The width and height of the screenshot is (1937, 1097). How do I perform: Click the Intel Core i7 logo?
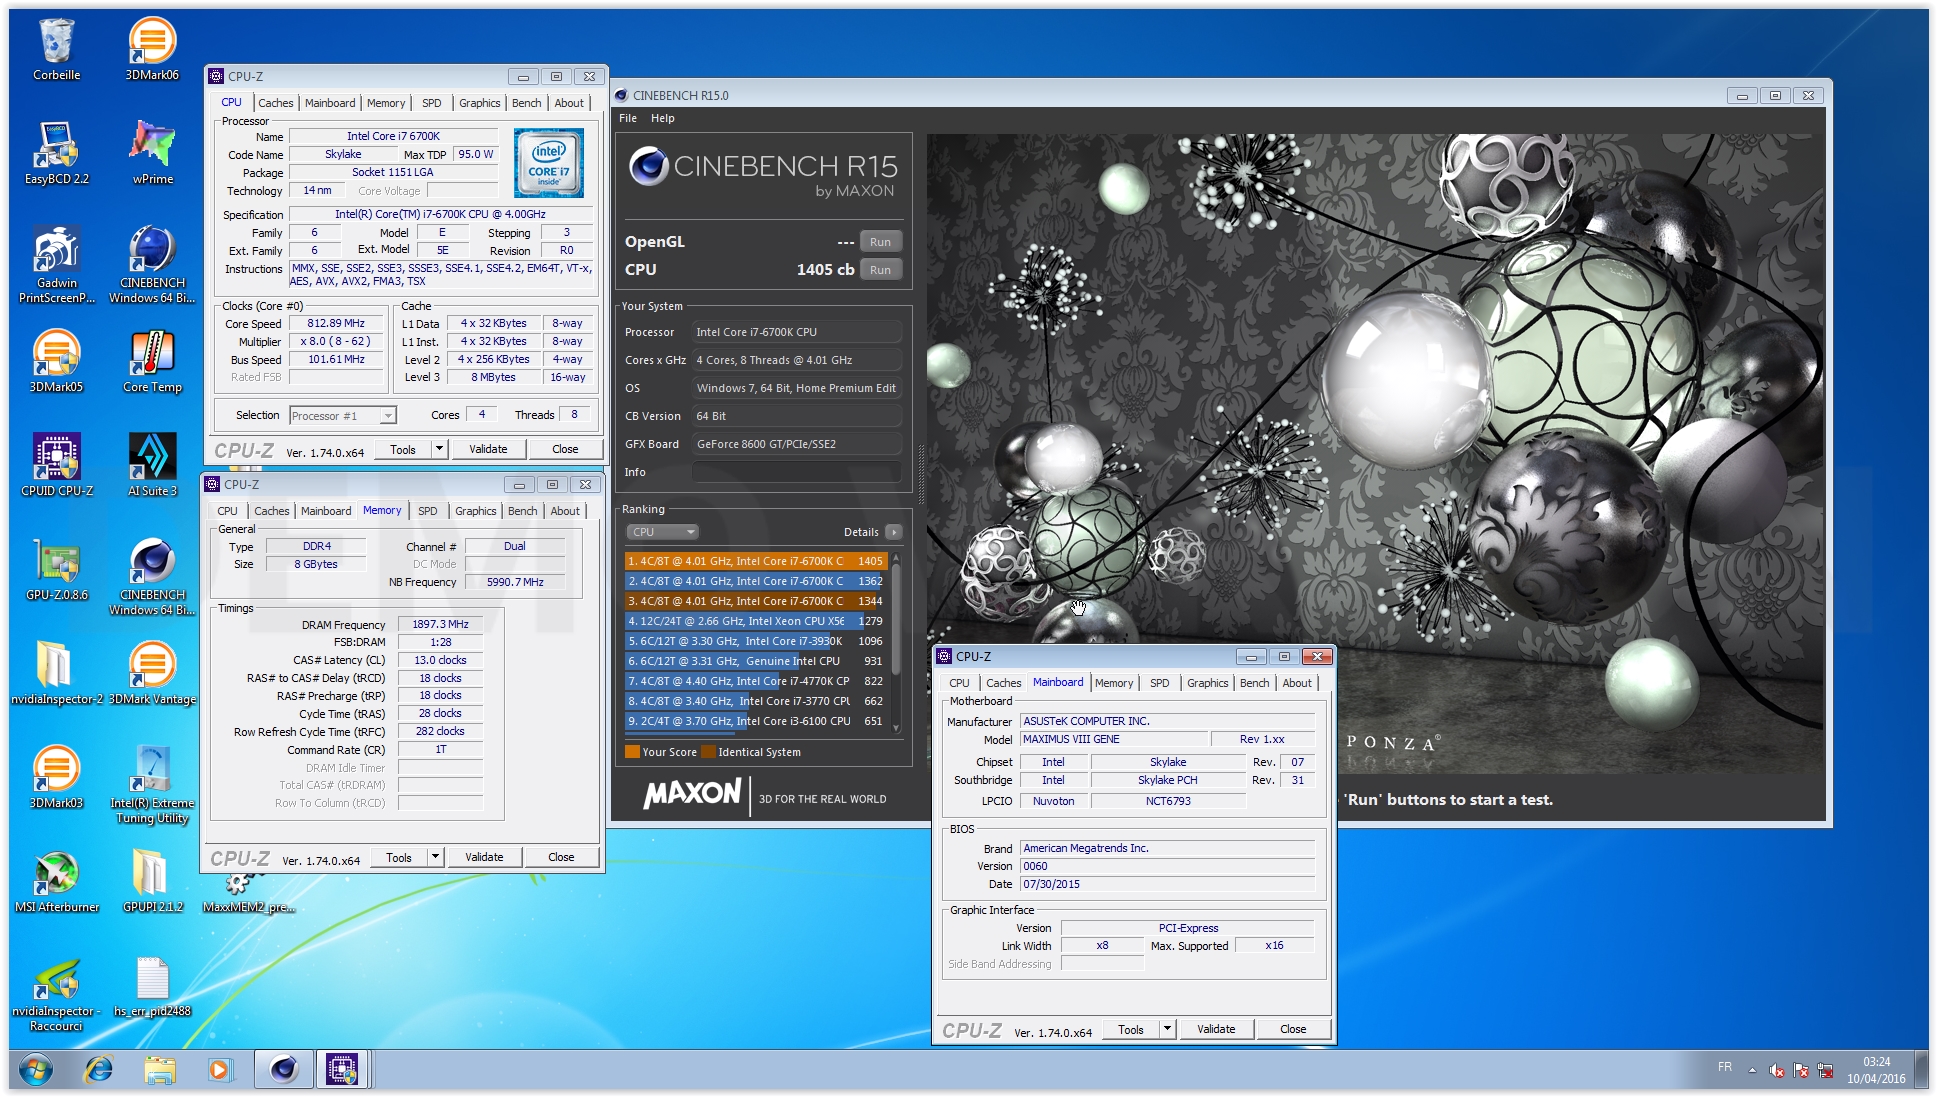click(549, 163)
